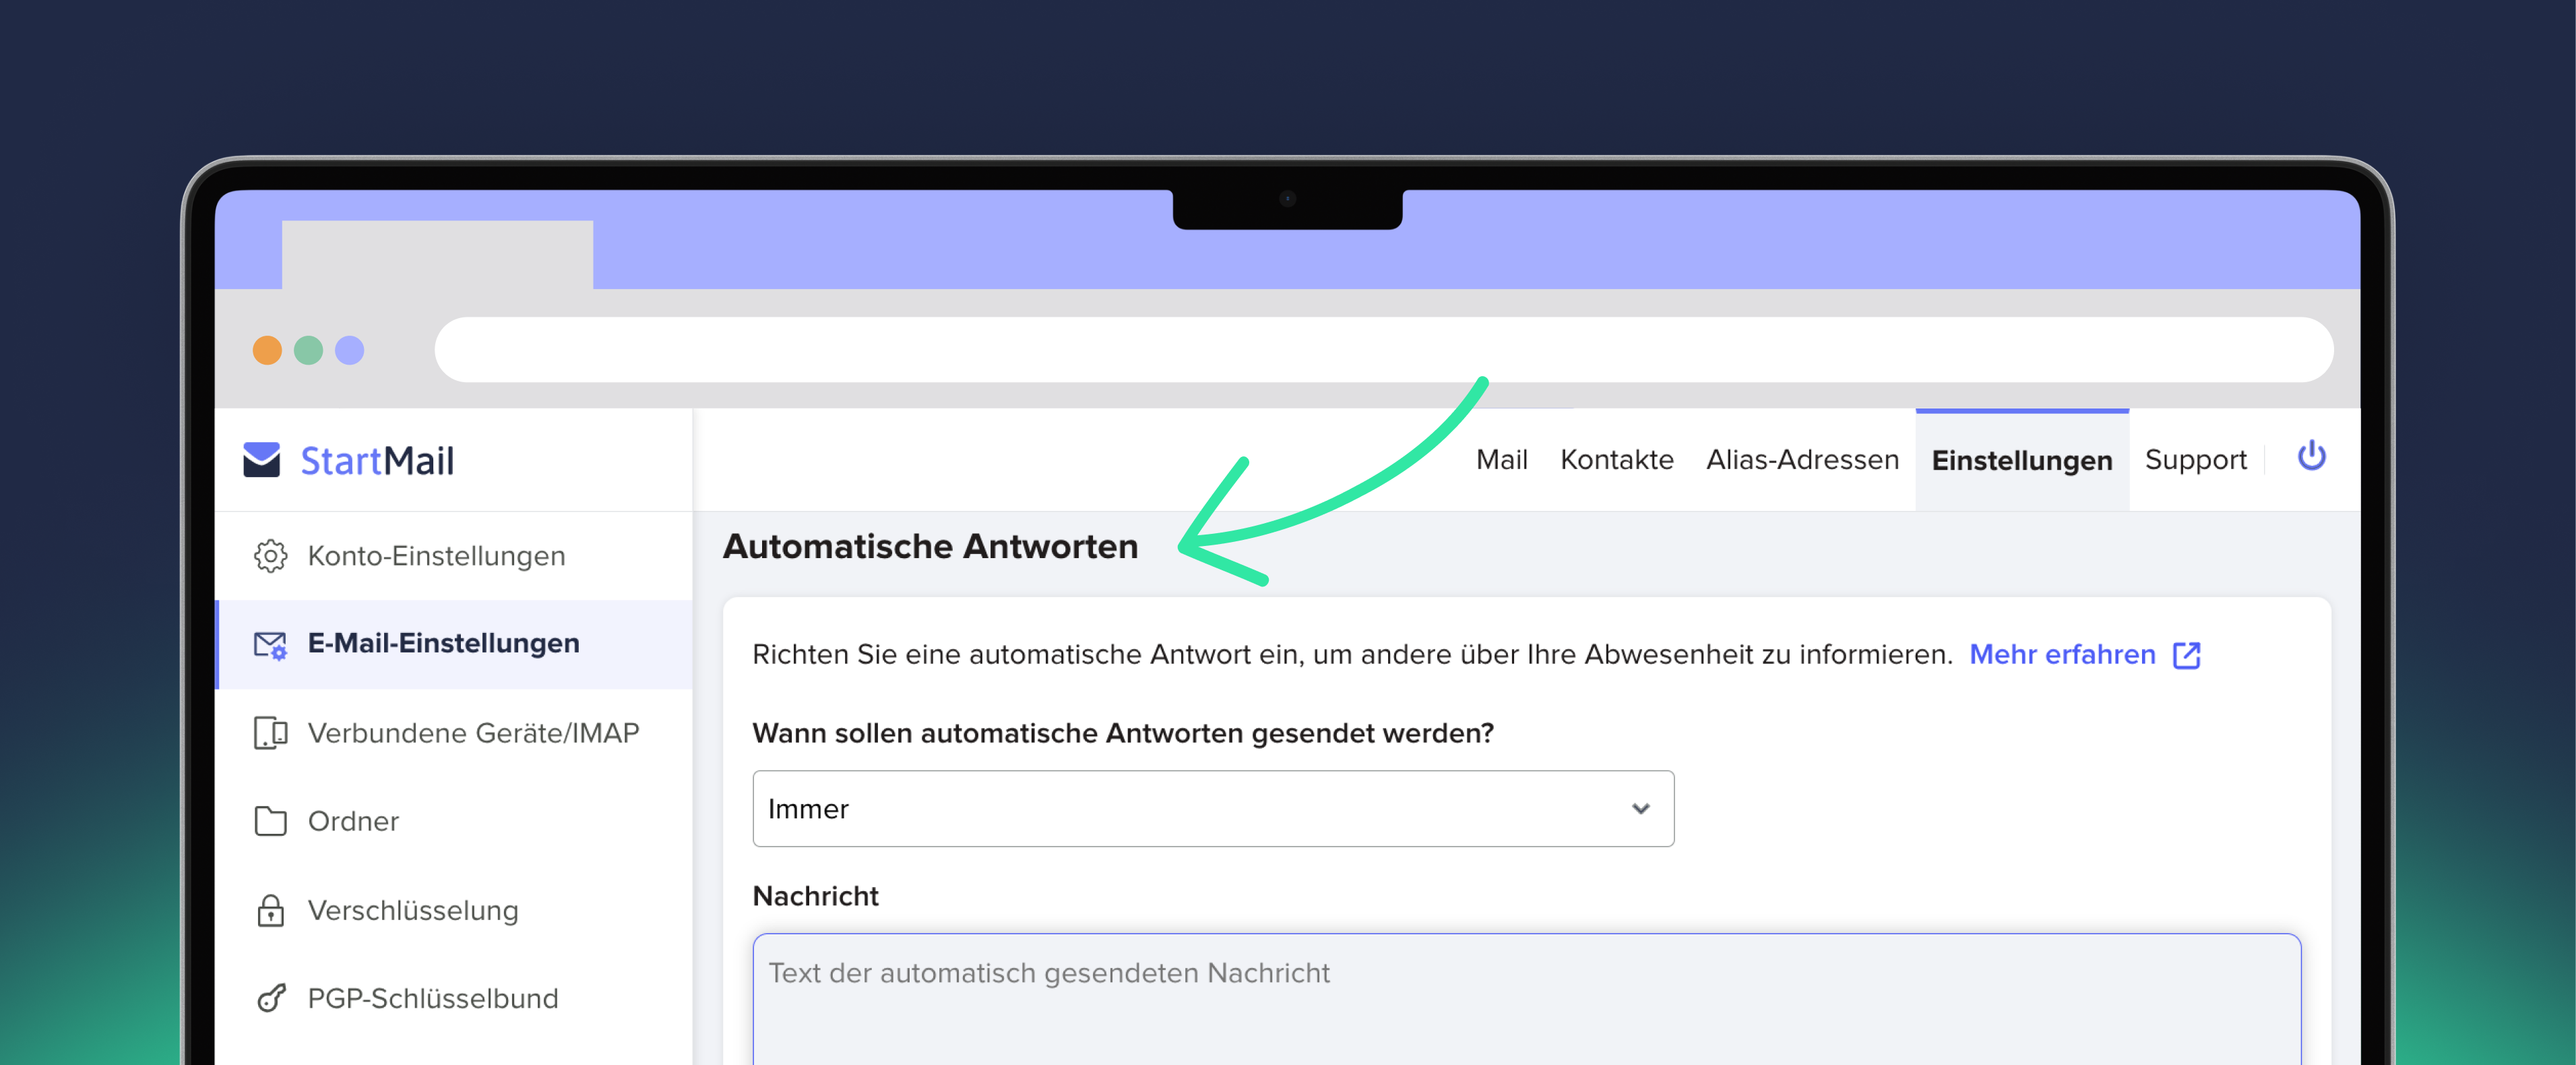Click the external link icon after Mehr erfahren
The image size is (2576, 1065).
point(2186,655)
